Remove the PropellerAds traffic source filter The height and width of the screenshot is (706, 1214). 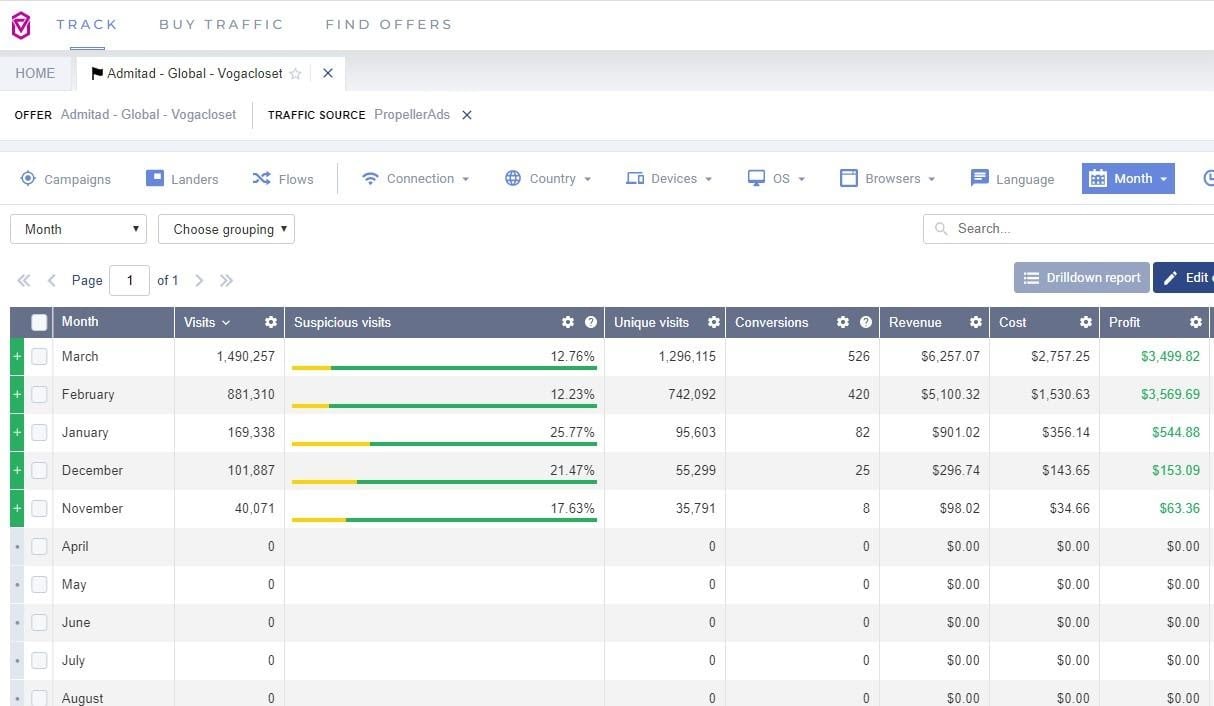pyautogui.click(x=466, y=115)
